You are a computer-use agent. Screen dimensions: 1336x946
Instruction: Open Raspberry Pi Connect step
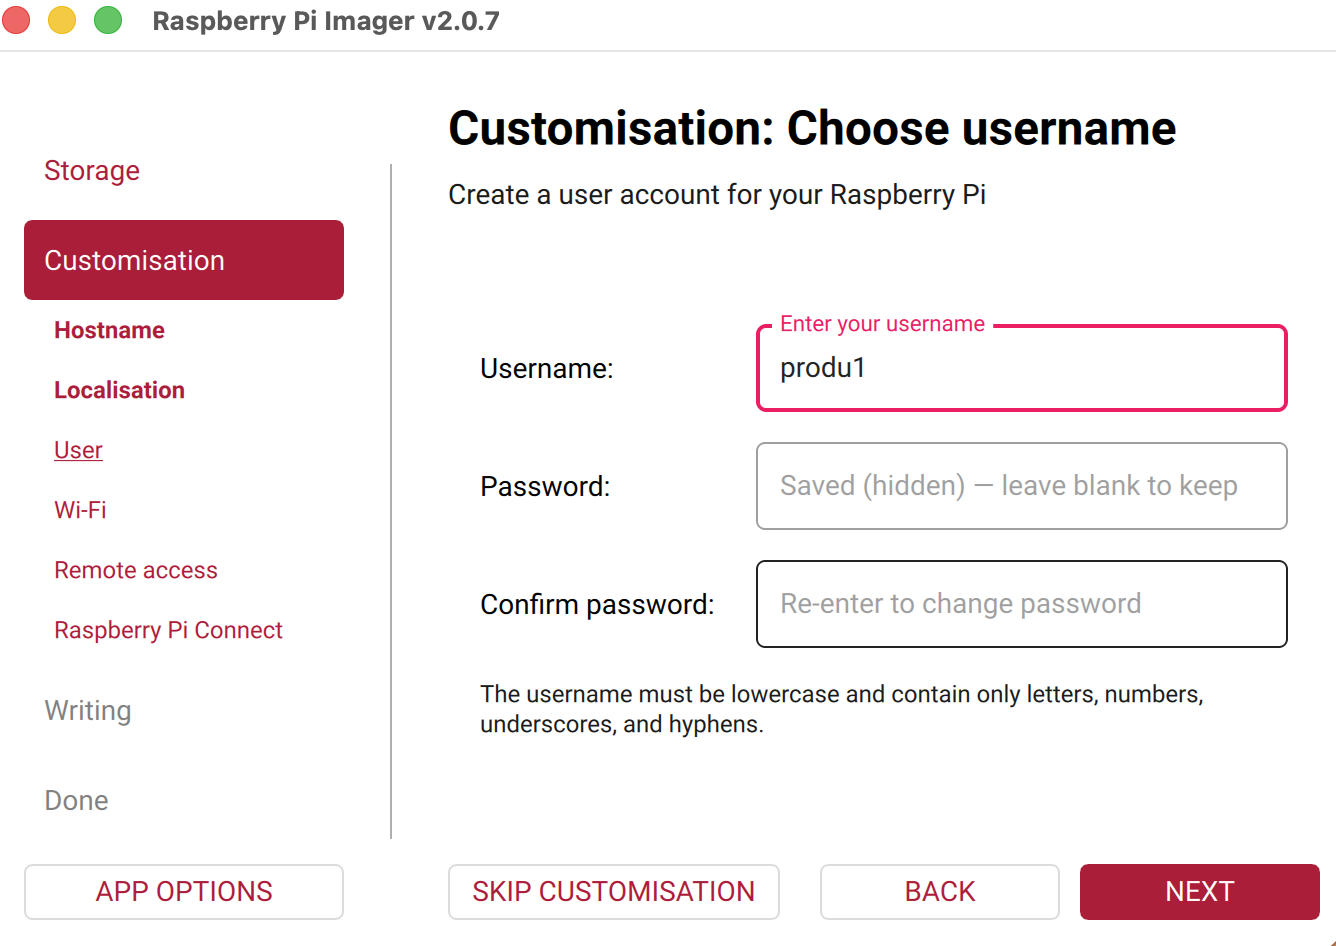pos(168,630)
